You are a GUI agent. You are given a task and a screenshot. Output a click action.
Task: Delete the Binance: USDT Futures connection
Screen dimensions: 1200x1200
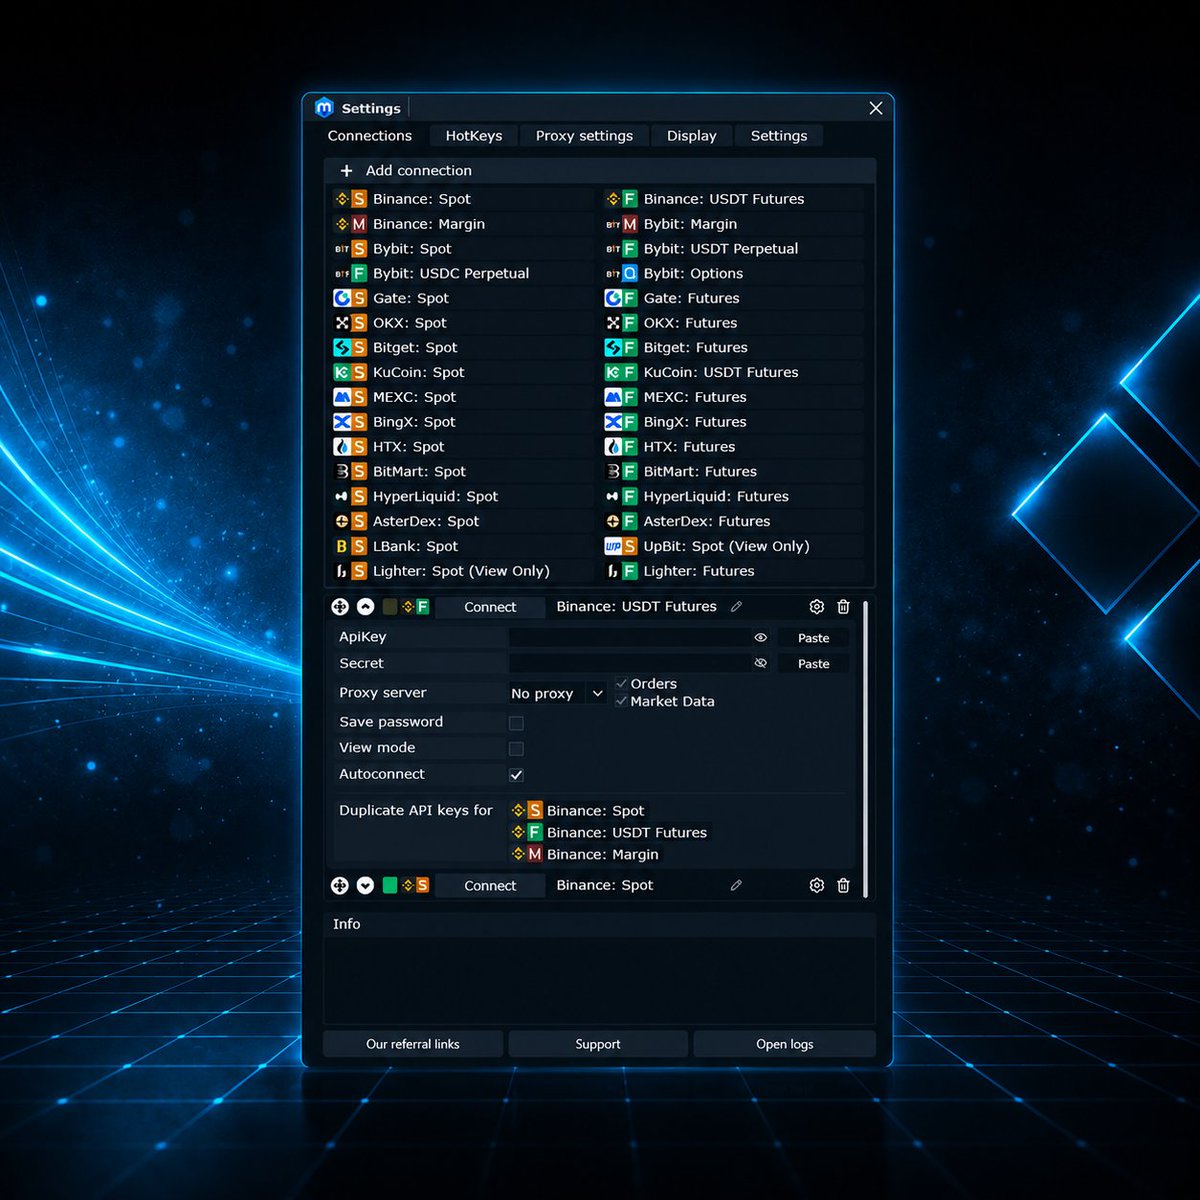coord(844,607)
